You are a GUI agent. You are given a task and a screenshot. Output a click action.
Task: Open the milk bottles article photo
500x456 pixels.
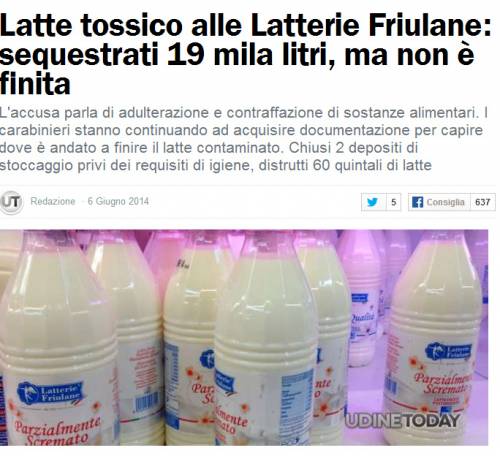(x=244, y=337)
